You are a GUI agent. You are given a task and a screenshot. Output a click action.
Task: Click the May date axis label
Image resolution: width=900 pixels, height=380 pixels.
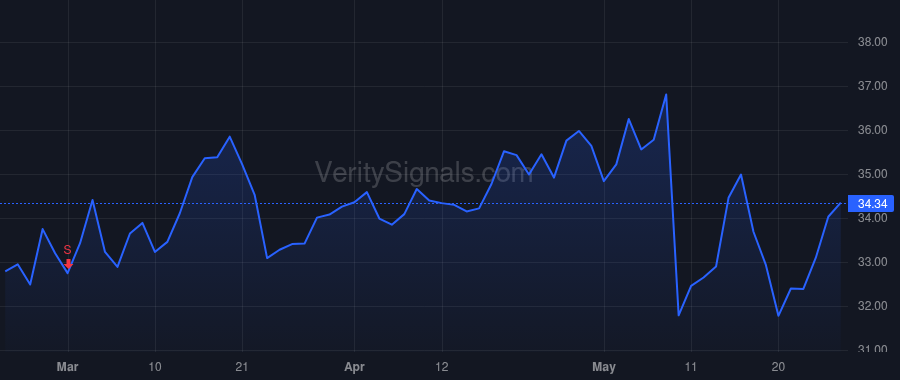point(604,367)
